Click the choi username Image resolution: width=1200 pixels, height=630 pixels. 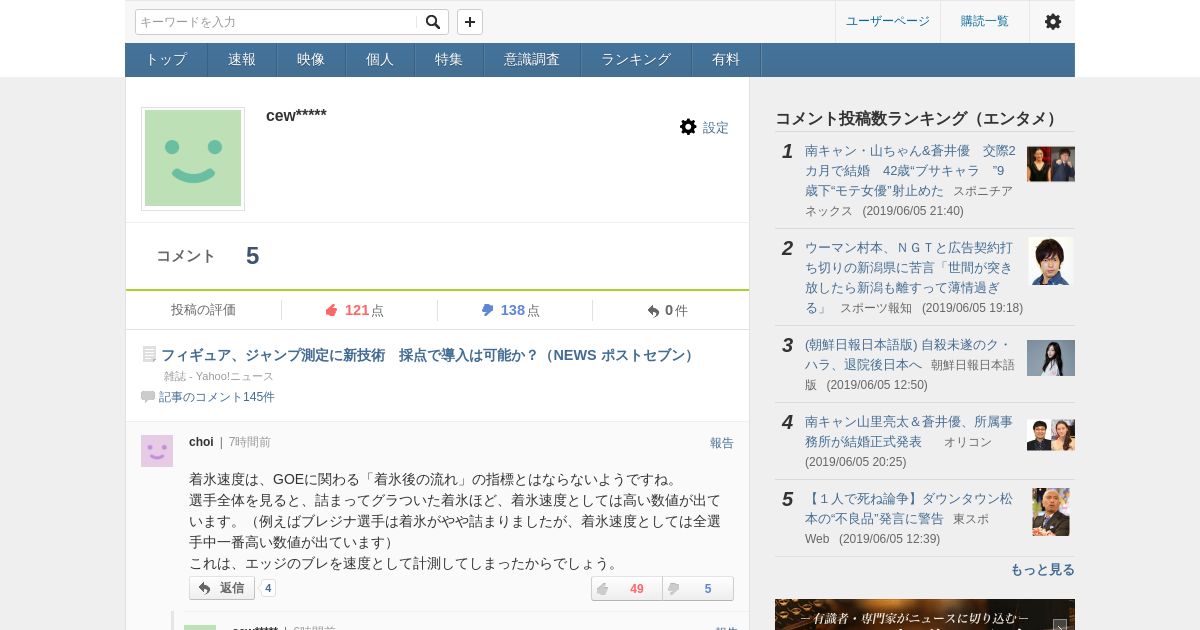[201, 442]
